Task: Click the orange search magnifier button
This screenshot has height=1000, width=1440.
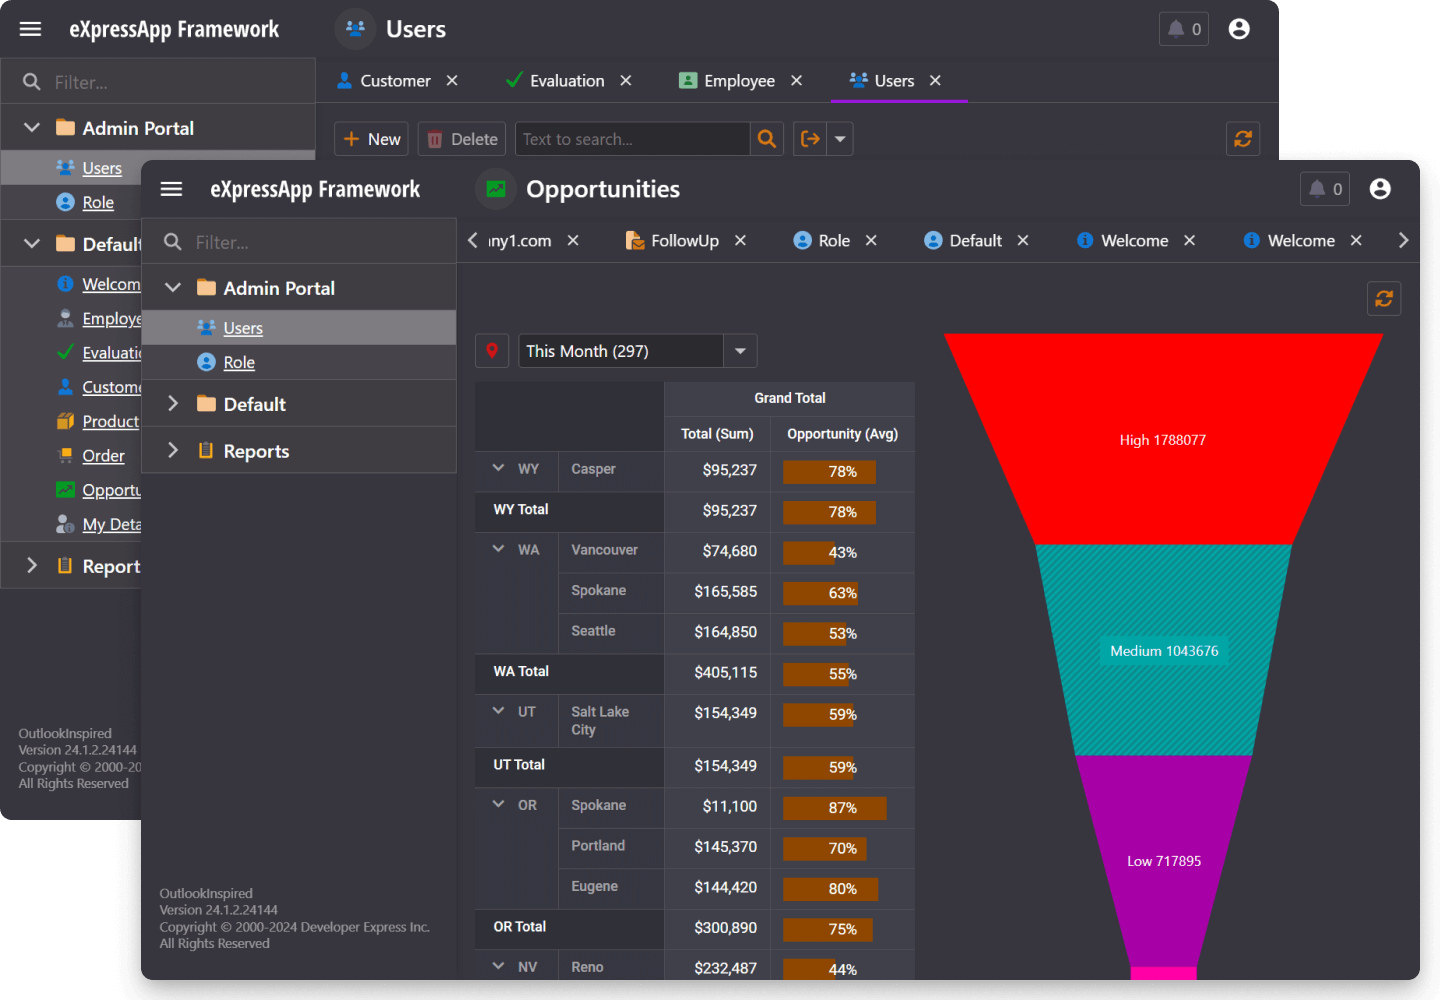Action: click(x=766, y=138)
